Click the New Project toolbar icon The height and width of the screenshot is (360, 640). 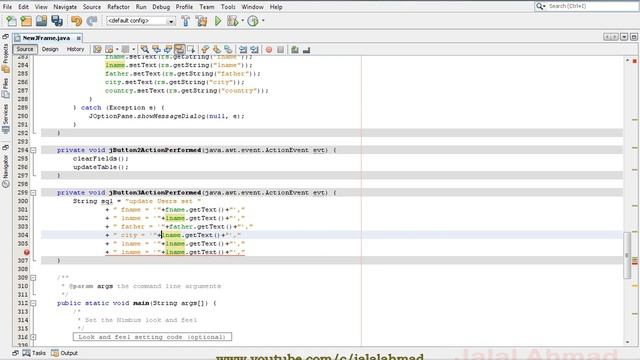[26, 21]
